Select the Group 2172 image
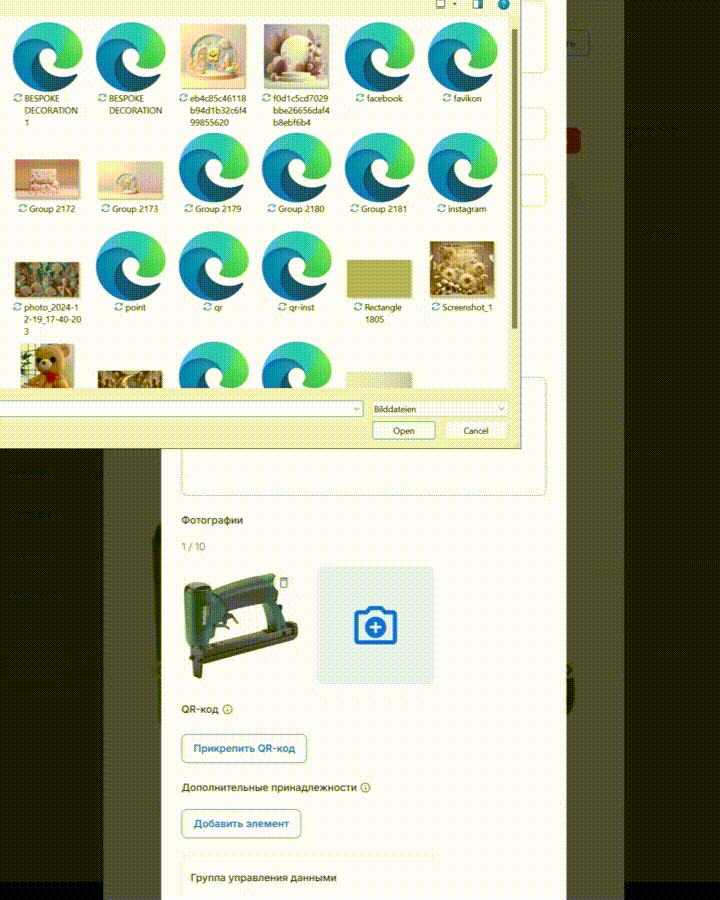The height and width of the screenshot is (900, 720). [x=47, y=179]
